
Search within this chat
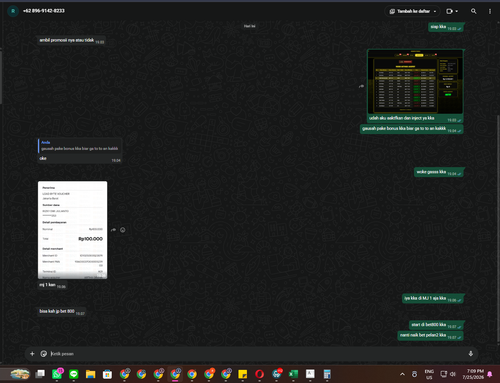coord(473,11)
